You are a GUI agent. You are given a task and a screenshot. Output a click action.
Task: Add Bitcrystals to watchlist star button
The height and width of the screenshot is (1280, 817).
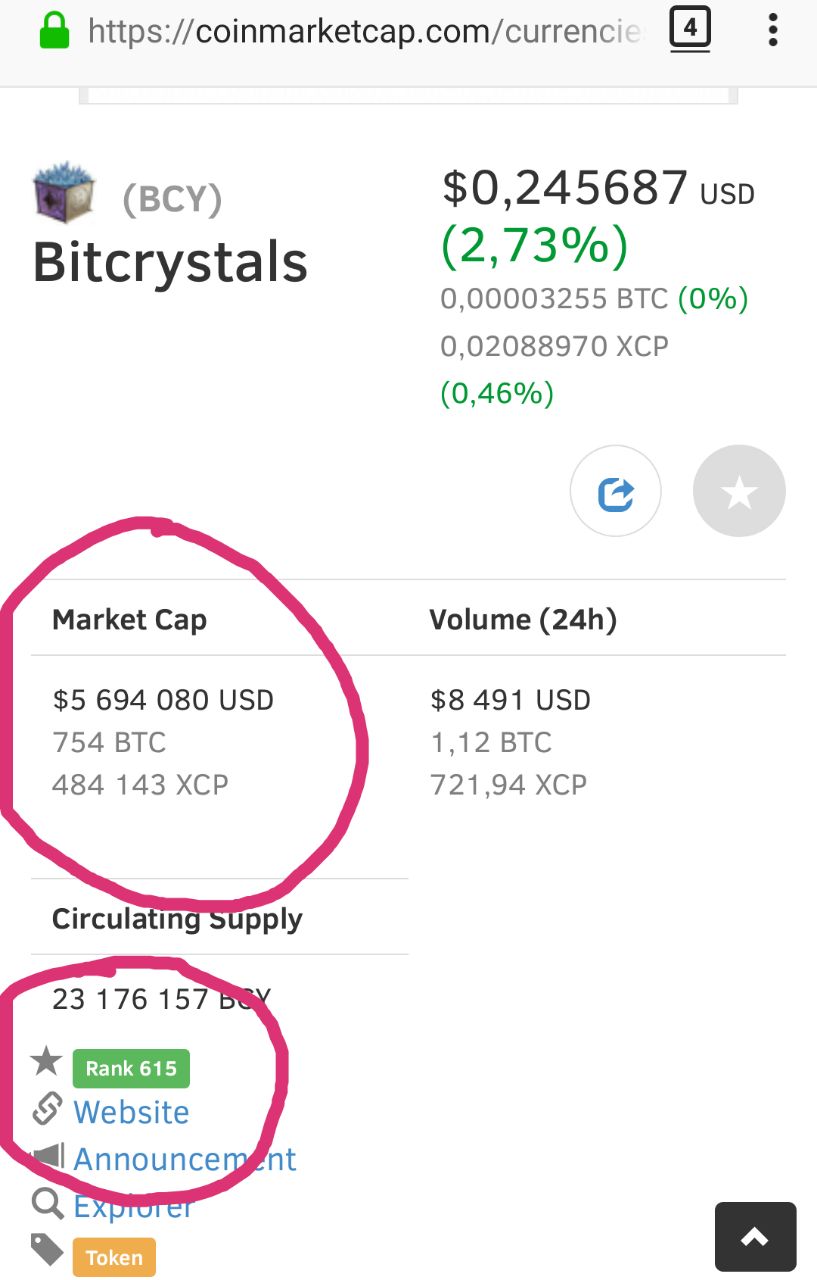(739, 492)
